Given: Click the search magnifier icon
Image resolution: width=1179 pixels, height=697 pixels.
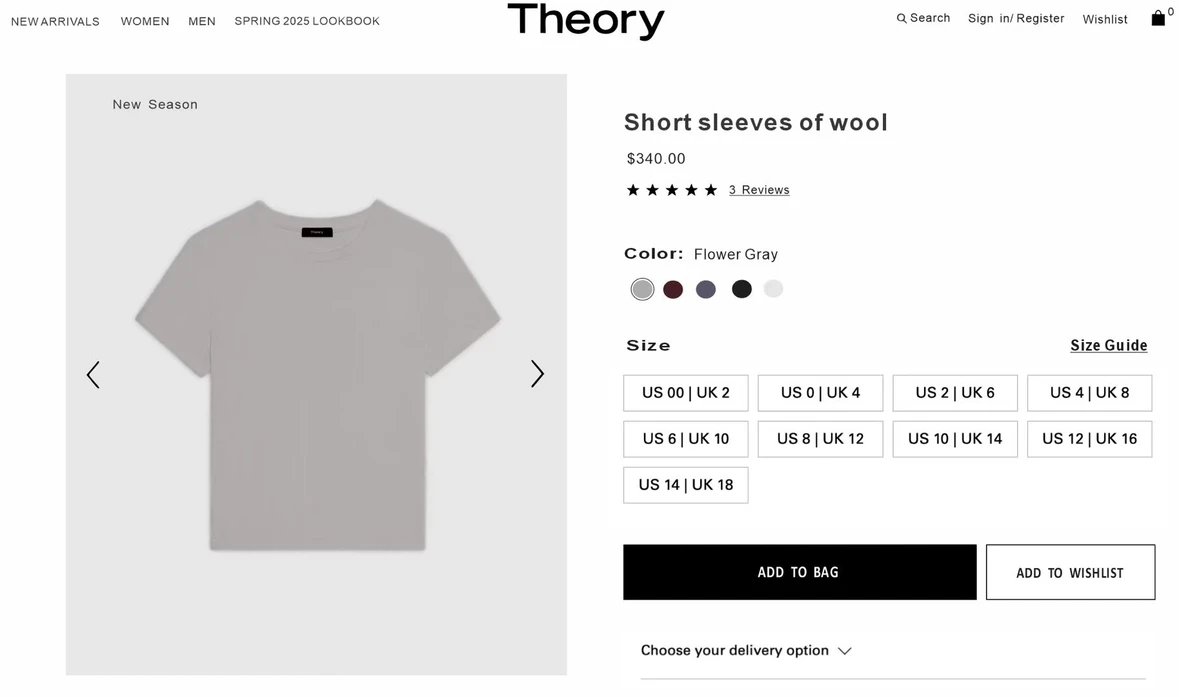Looking at the screenshot, I should [x=901, y=18].
